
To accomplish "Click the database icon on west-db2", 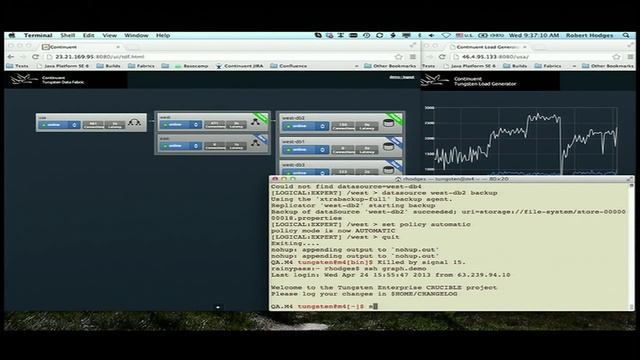I will coord(389,124).
